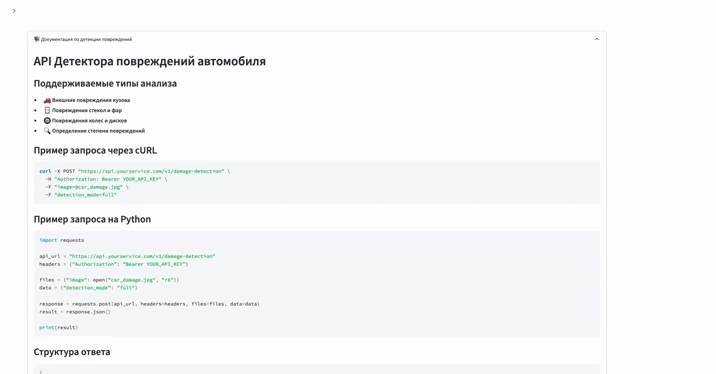Click the 'Повреждения колес и дисков' list item
716x374 pixels.
pyautogui.click(x=90, y=121)
